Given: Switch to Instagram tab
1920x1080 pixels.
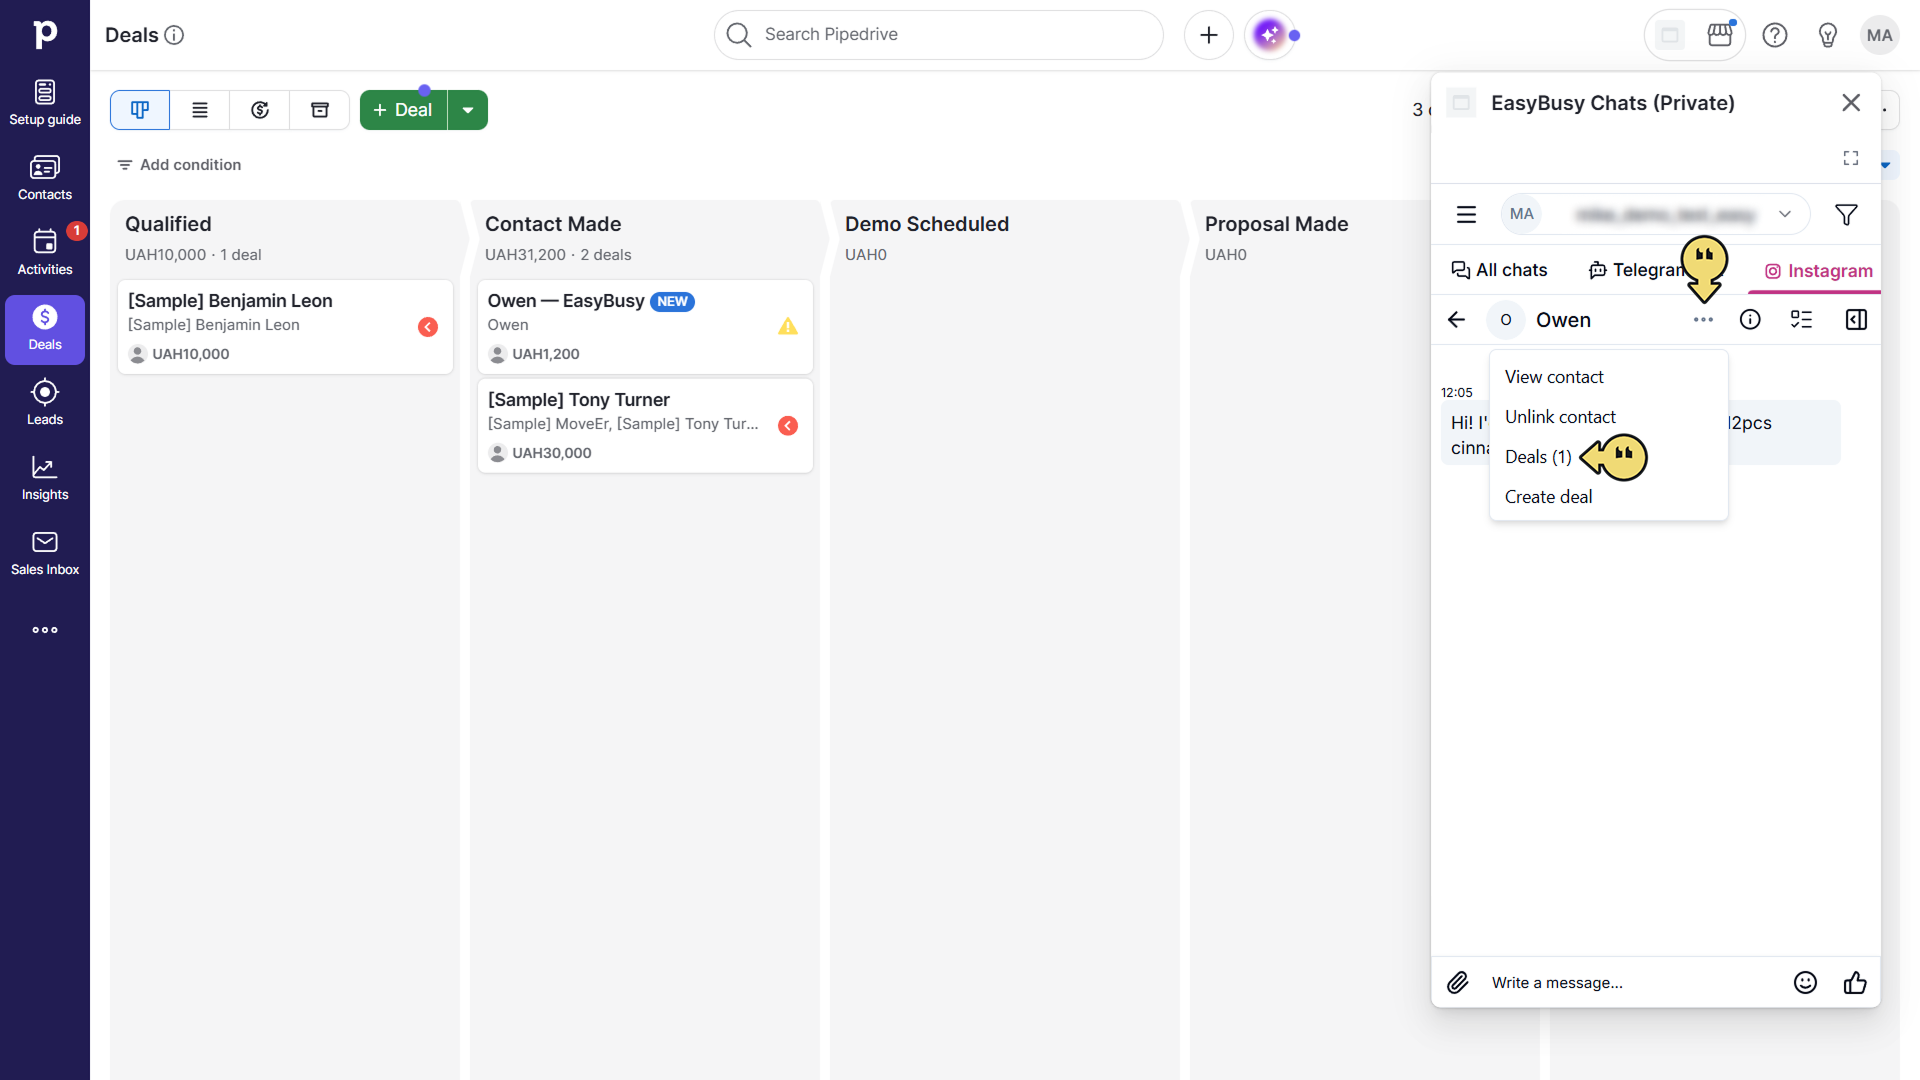Looking at the screenshot, I should [x=1819, y=271].
